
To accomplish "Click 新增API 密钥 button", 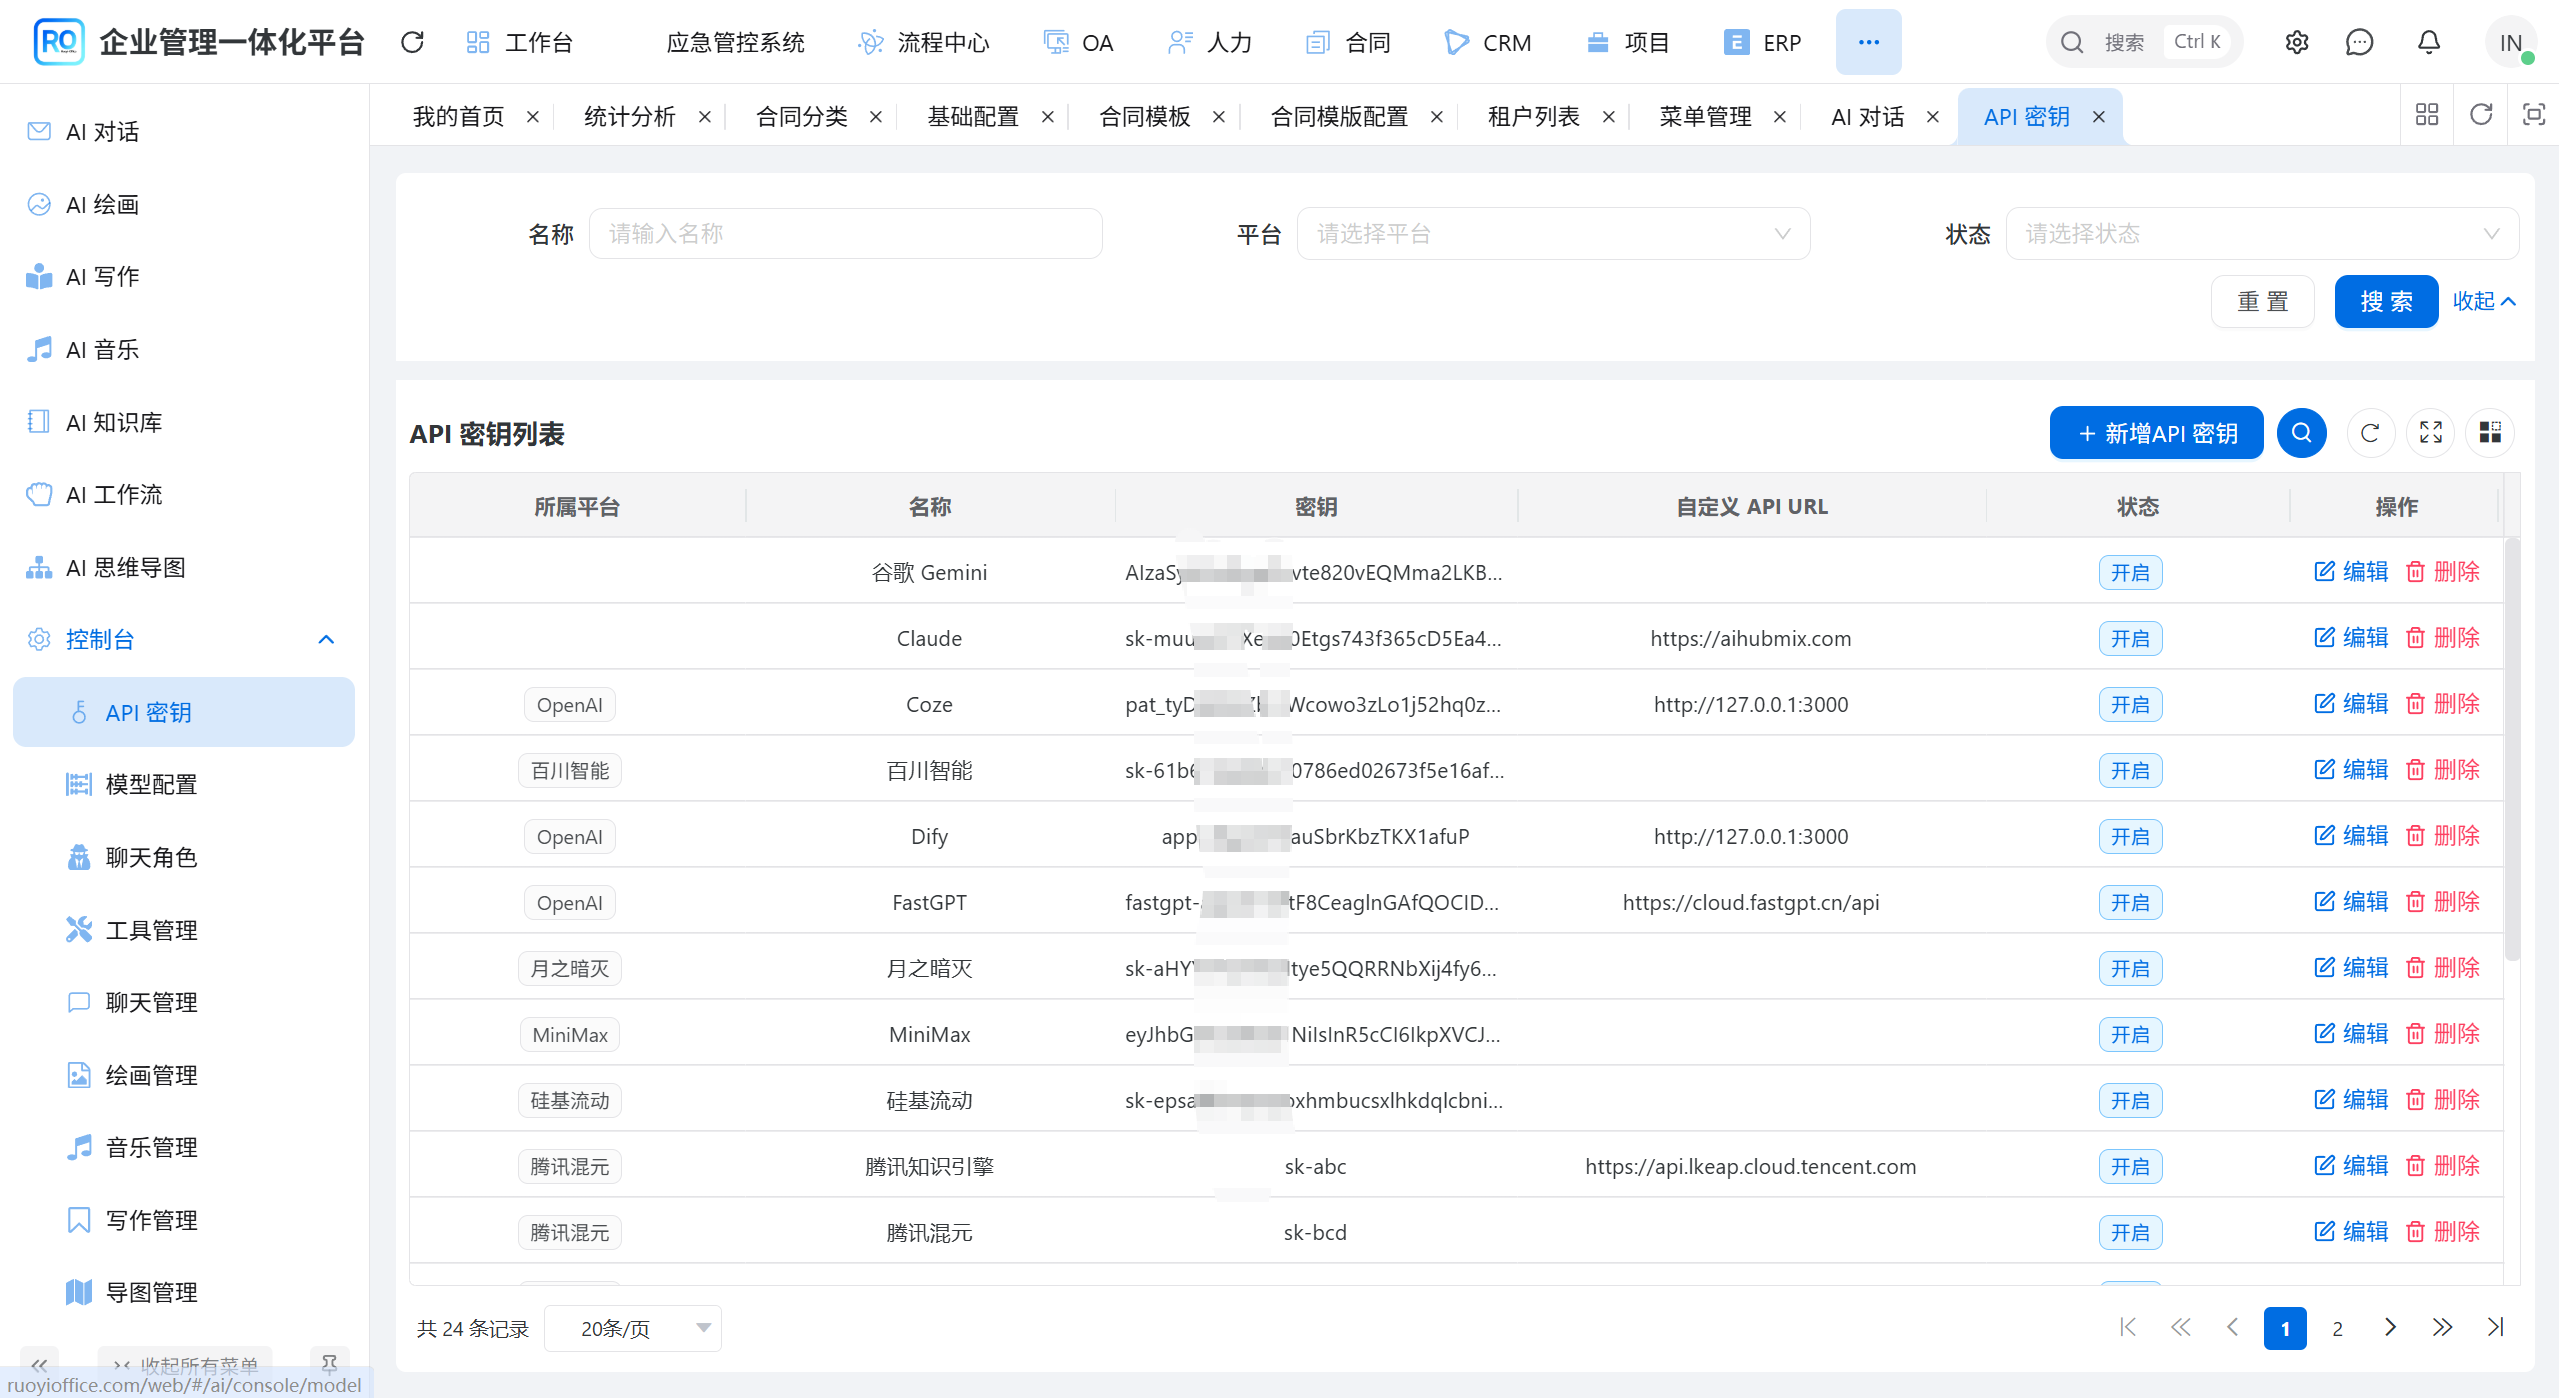I will click(x=2157, y=433).
